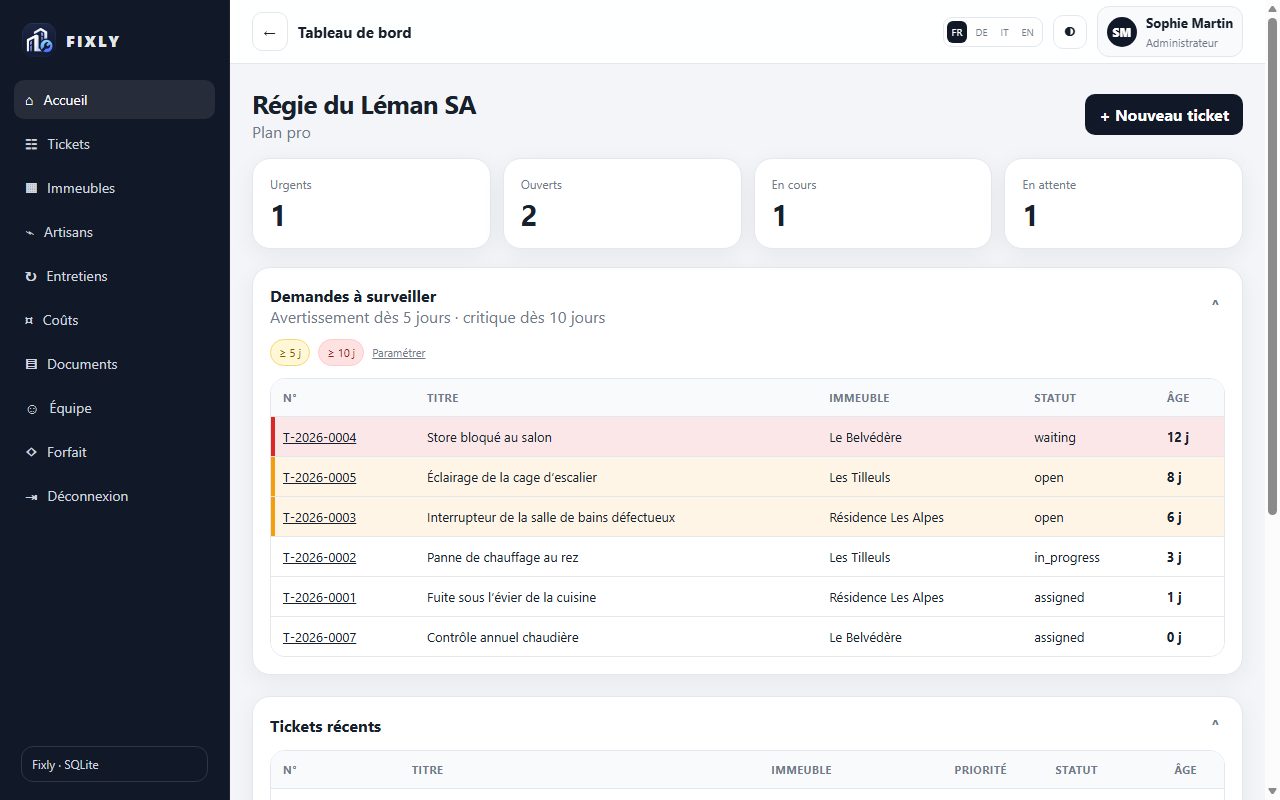Click the Déconnexion logout arrow icon
1280x800 pixels.
31,496
